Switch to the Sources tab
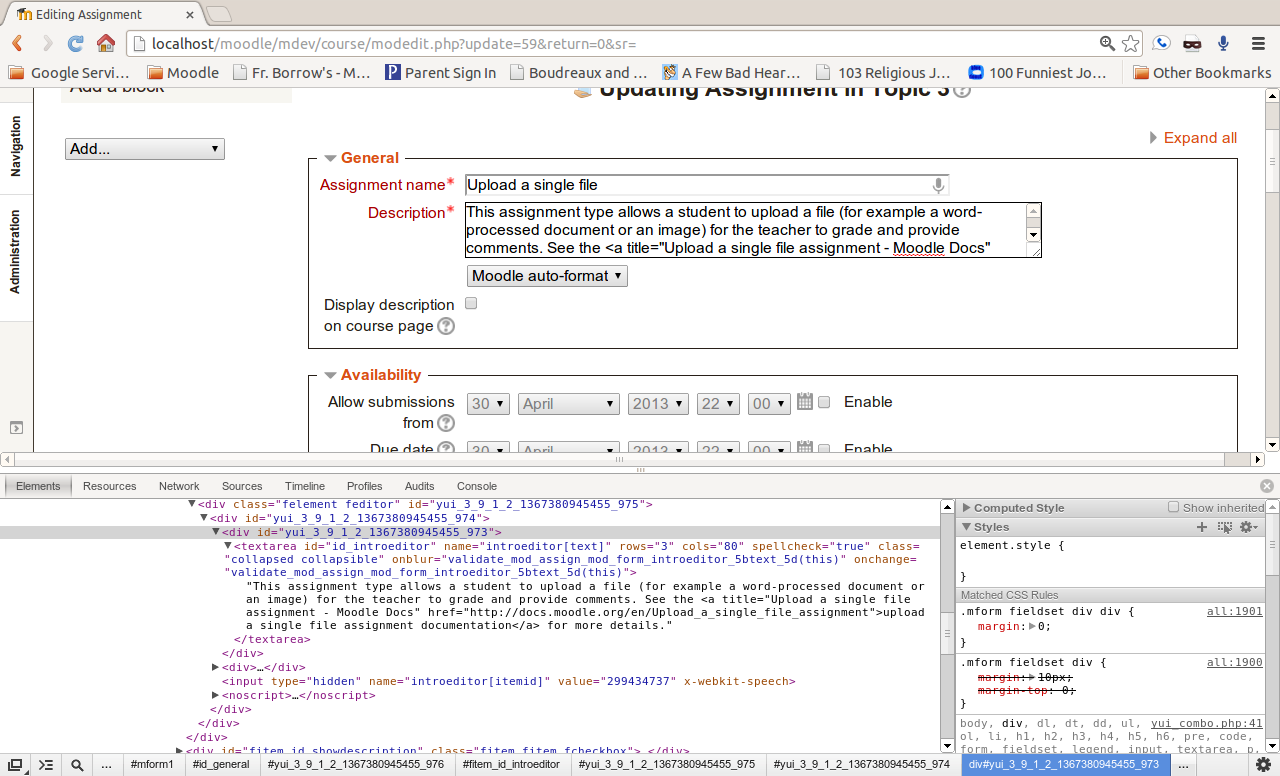This screenshot has height=776, width=1280. coord(242,486)
